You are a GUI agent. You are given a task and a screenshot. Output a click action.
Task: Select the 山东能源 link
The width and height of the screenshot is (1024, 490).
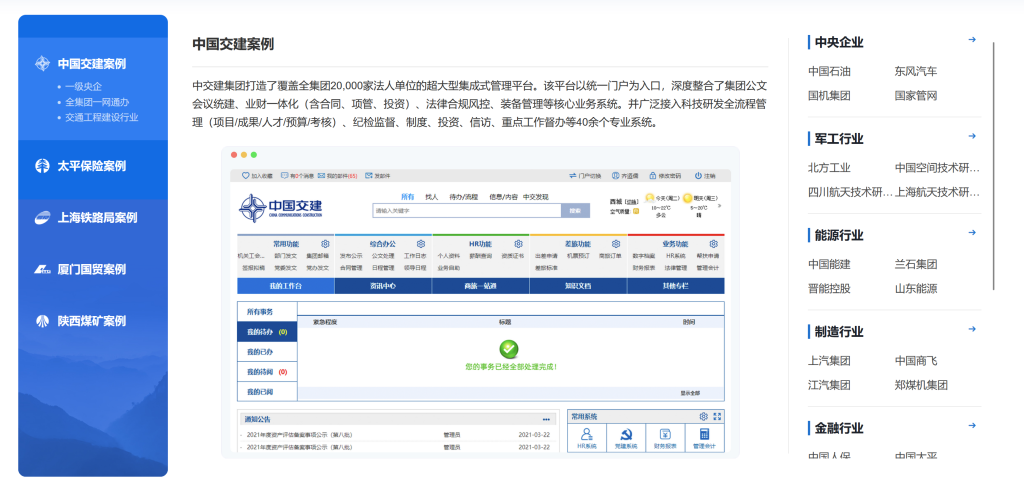click(x=915, y=289)
